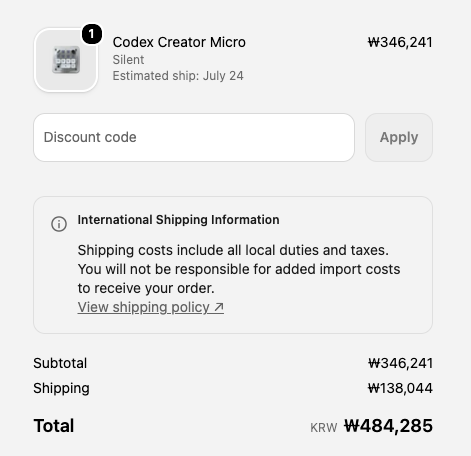Open the View shipping policy link

[x=151, y=307]
